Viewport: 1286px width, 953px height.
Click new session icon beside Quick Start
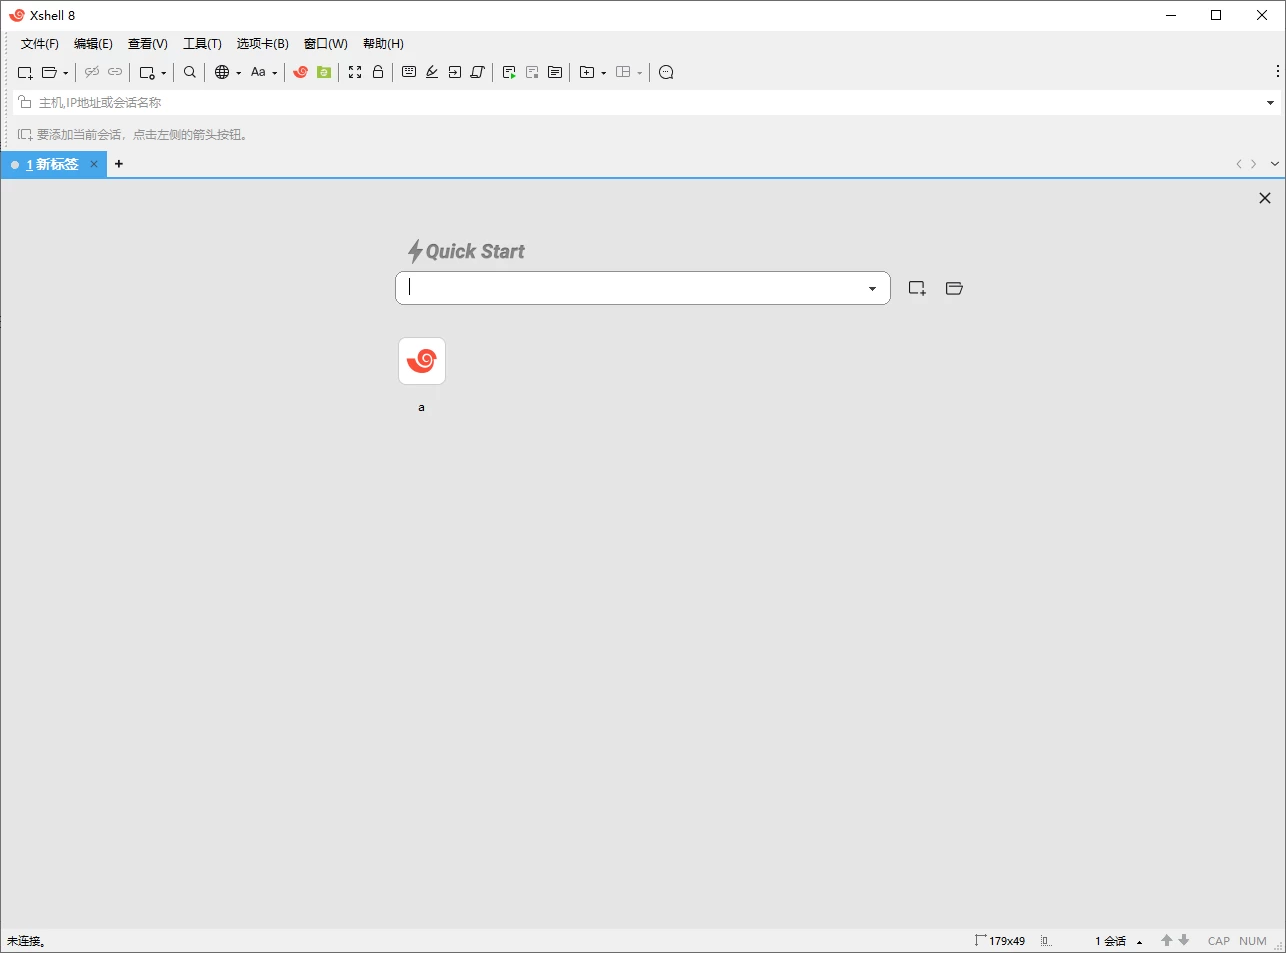[917, 288]
